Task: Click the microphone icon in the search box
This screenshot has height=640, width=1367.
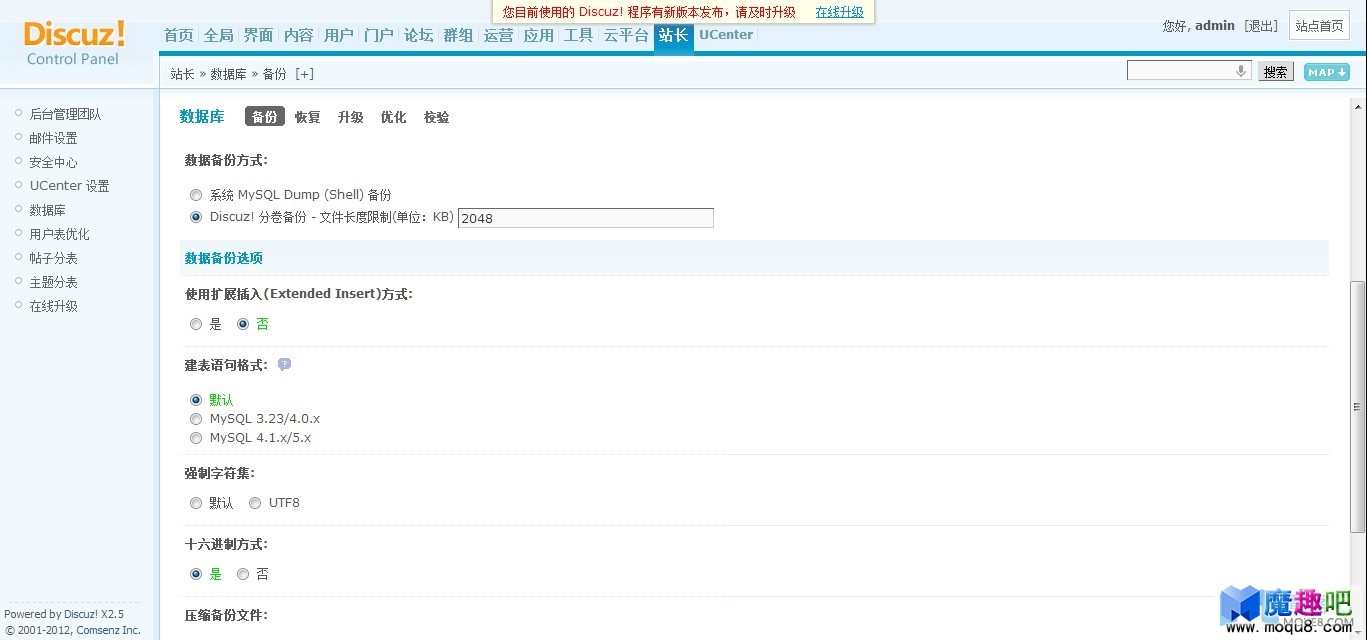Action: (x=1240, y=71)
